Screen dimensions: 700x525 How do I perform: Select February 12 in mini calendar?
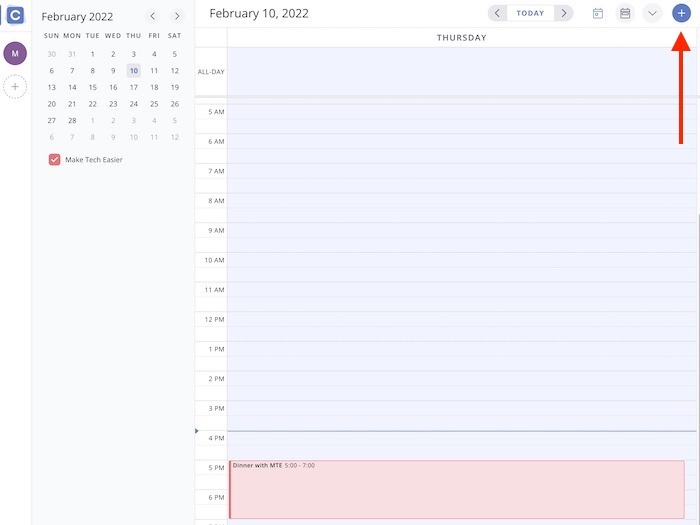point(175,71)
